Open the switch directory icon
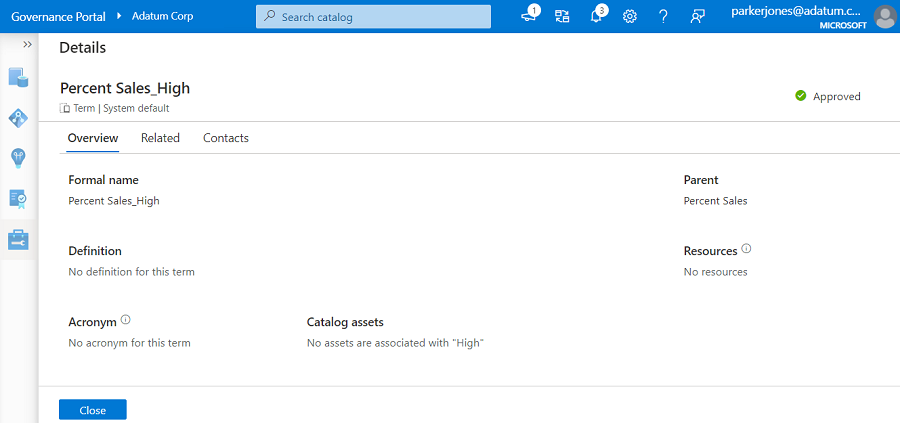 [x=562, y=16]
